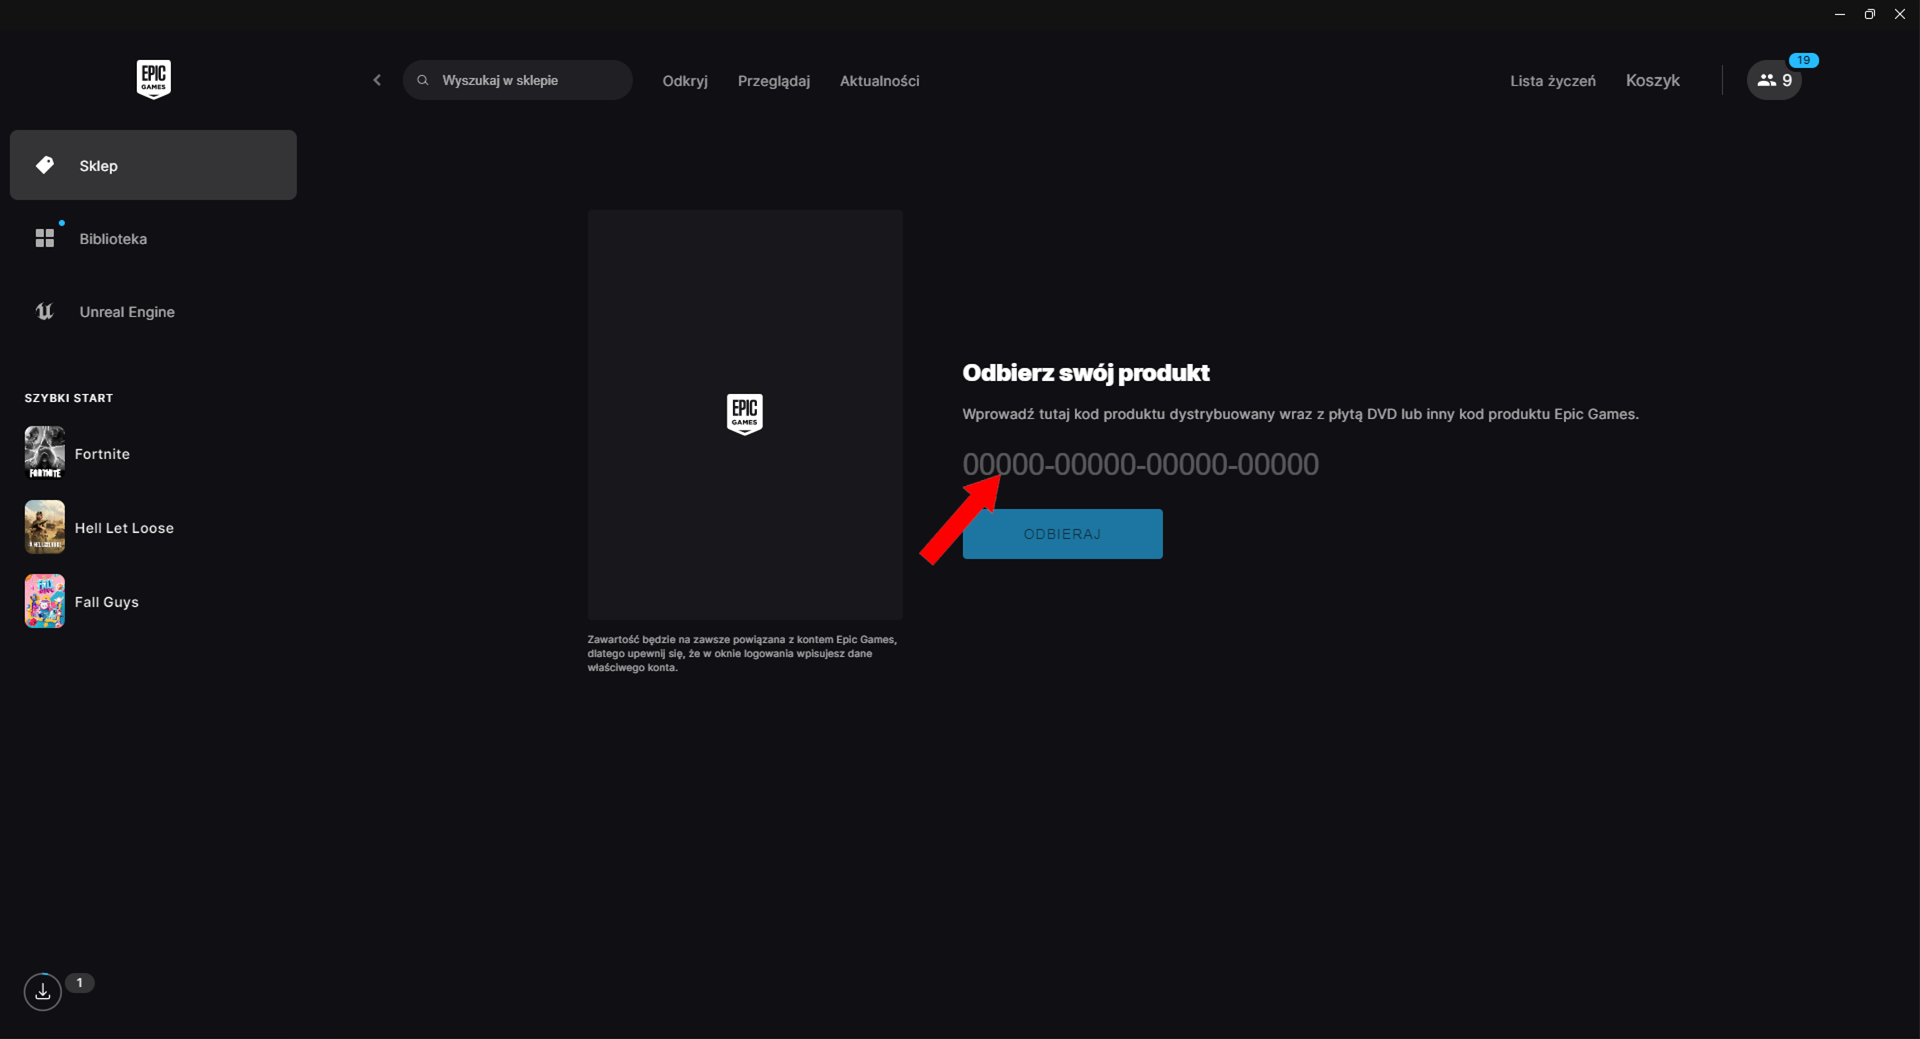The width and height of the screenshot is (1920, 1039).
Task: Go back with the left chevron arrow
Action: pos(377,80)
